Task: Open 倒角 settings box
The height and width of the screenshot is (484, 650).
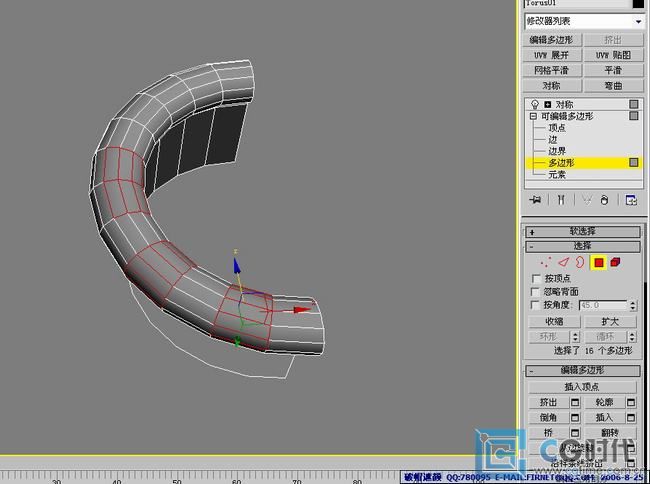Action: tap(575, 418)
